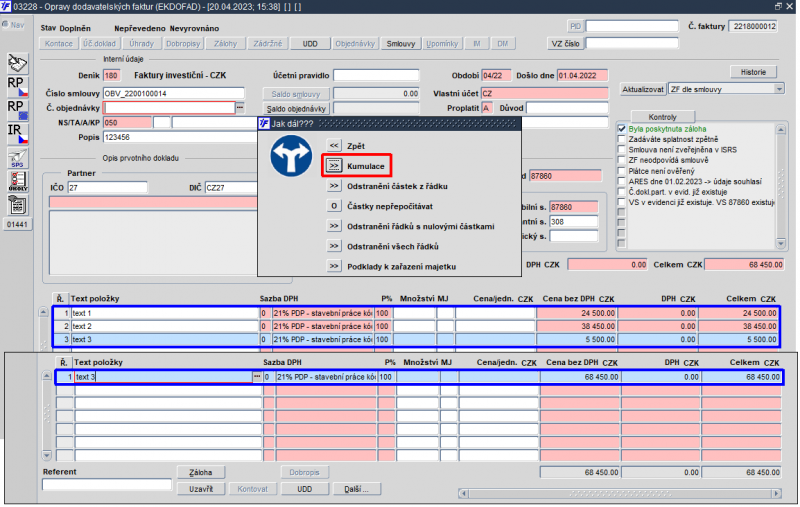Click the arrow beside Podklady k zařazení majetku
The image size is (800, 507).
point(335,267)
